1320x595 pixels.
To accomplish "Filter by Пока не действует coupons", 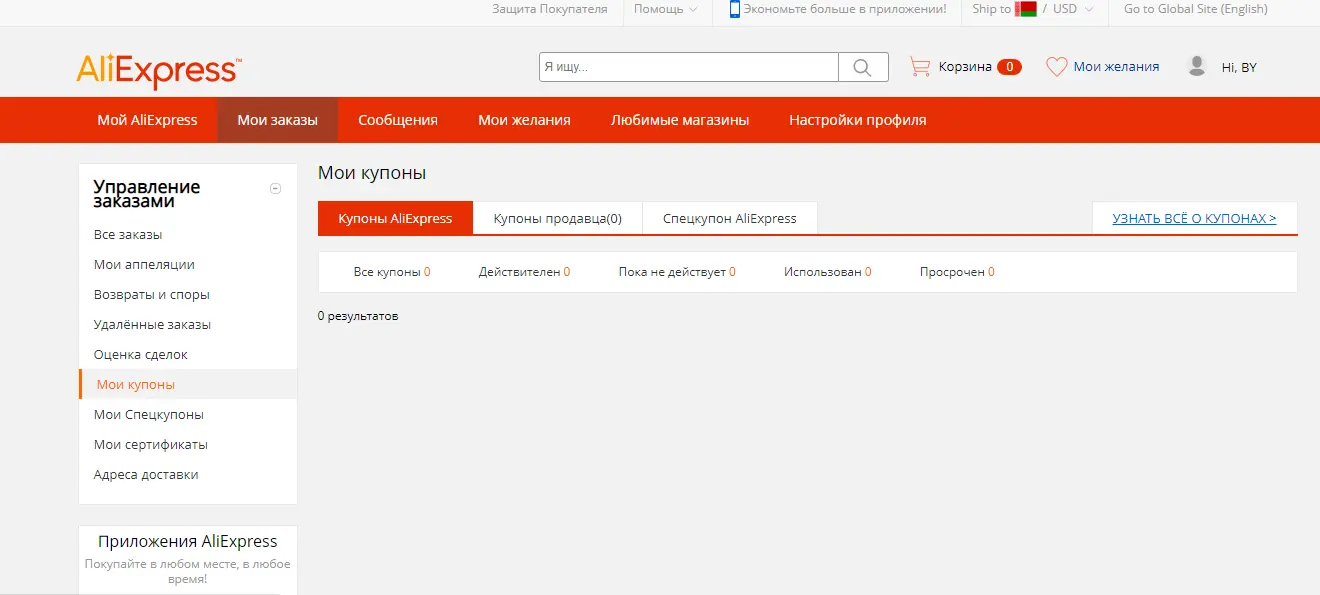I will 677,272.
